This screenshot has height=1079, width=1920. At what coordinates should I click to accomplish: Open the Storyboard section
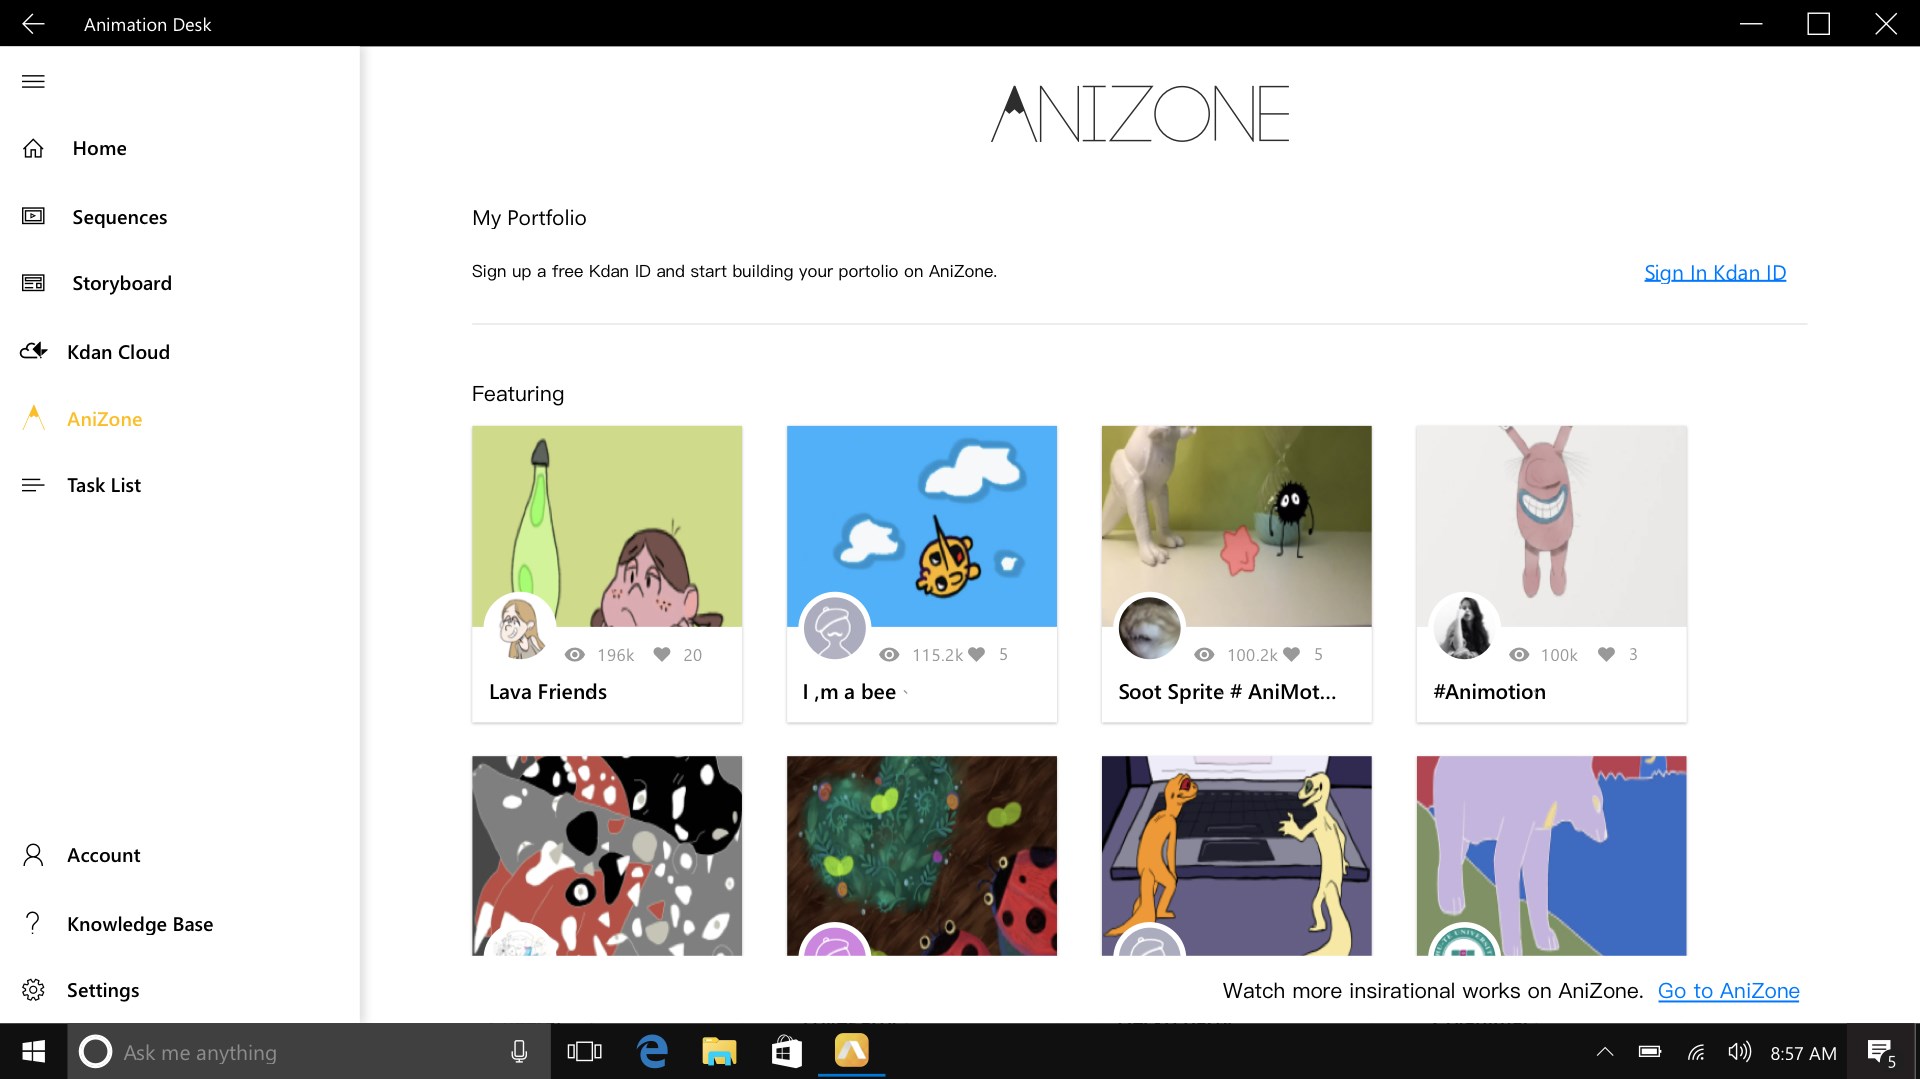pos(121,283)
